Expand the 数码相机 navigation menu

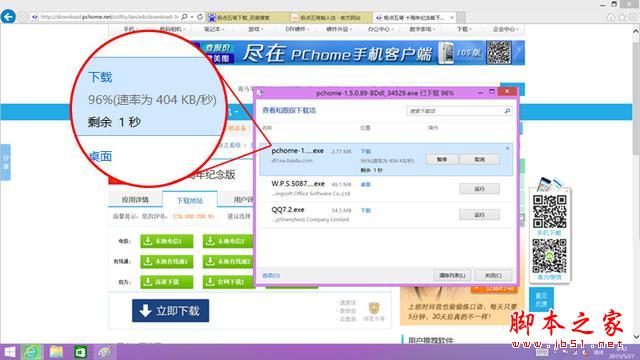172,29
